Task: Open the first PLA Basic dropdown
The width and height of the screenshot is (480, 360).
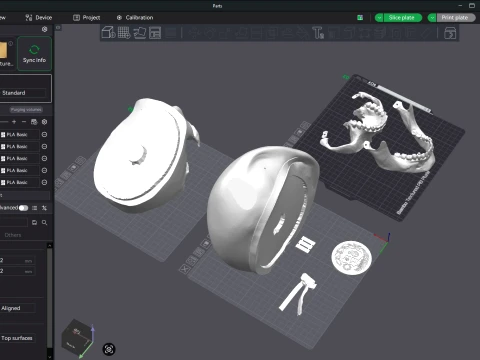Action: [20, 135]
